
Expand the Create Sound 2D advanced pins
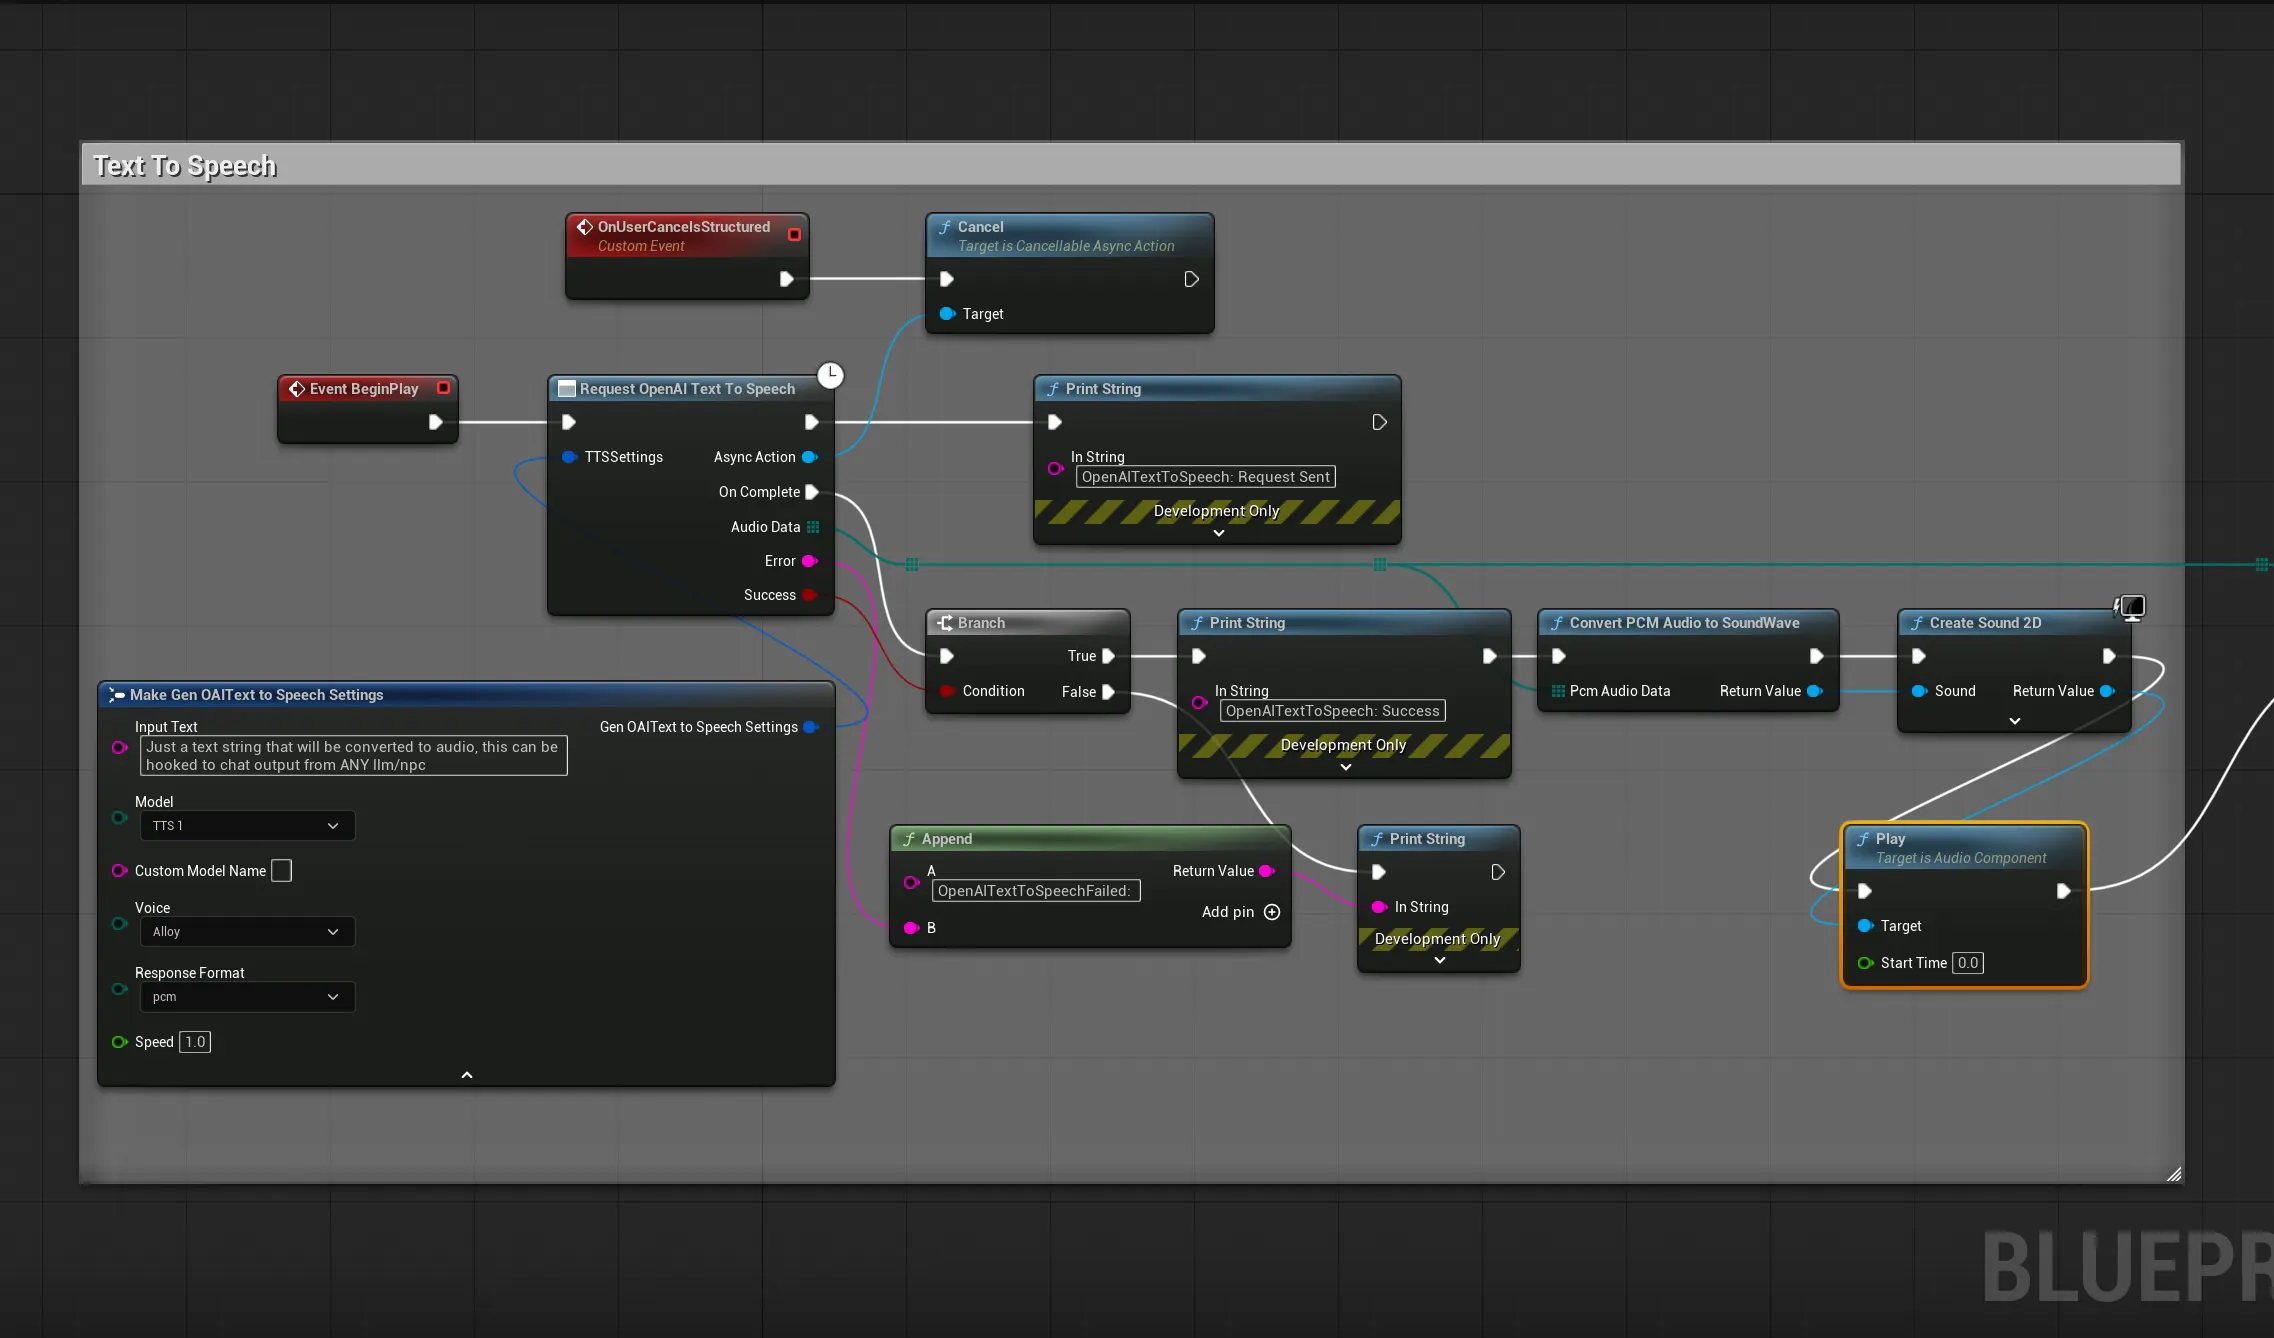point(2015,721)
